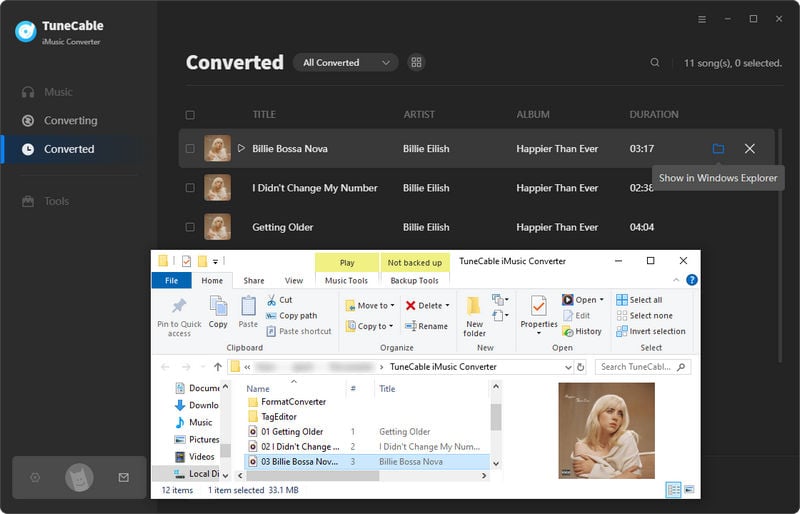Remove Billie Bossa Nova from converted list
Viewport: 800px width, 514px height.
[749, 149]
